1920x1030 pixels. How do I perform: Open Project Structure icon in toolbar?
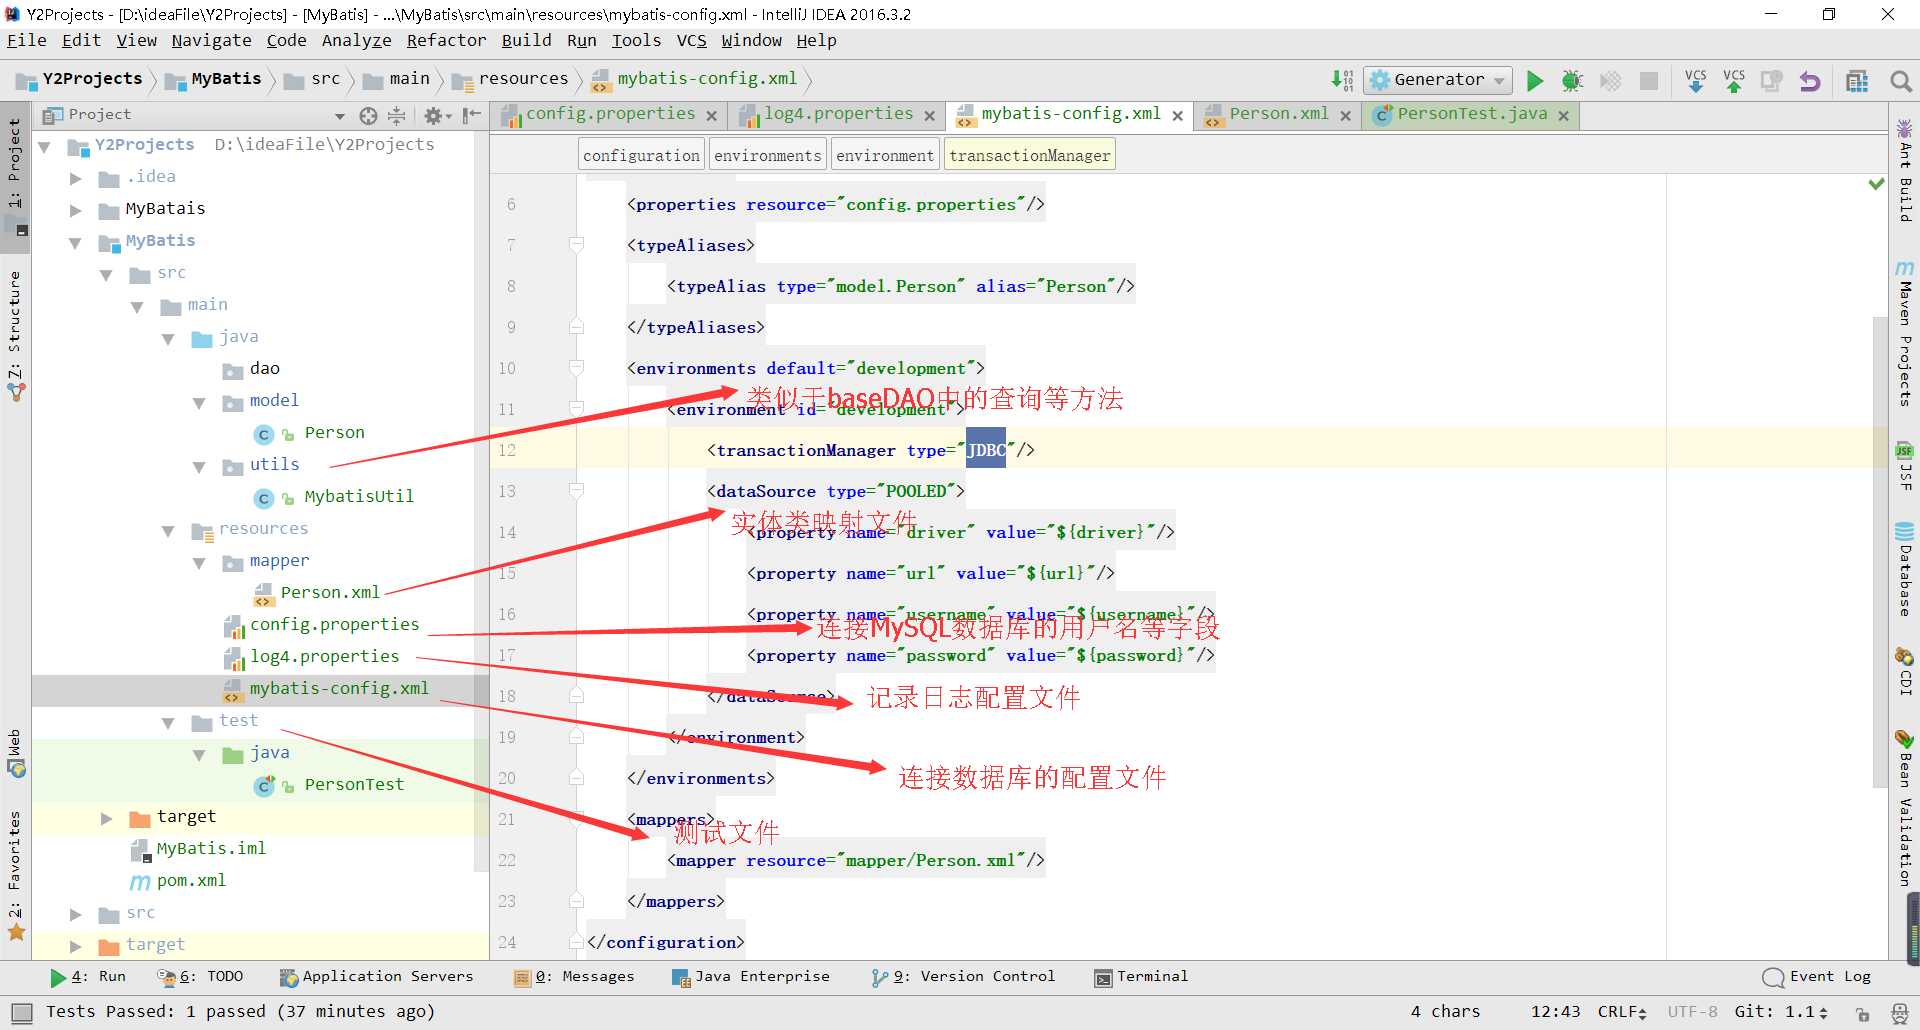click(x=1857, y=81)
